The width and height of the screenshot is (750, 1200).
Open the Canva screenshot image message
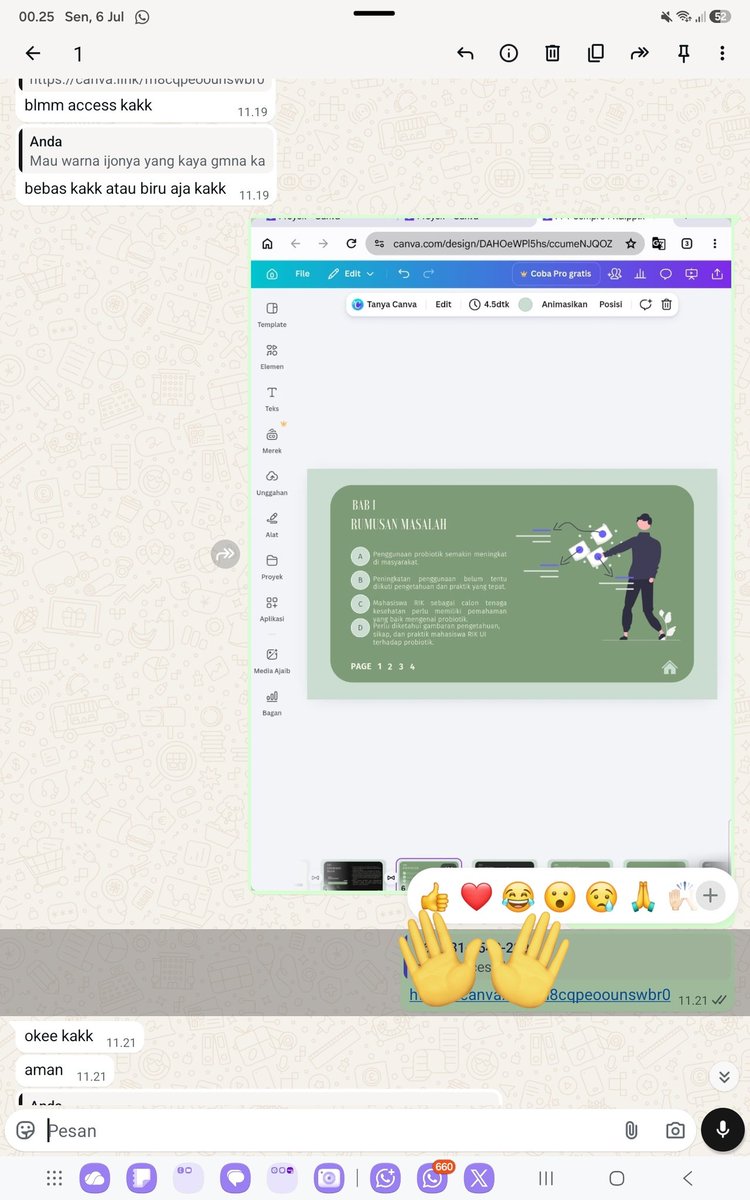tap(491, 554)
